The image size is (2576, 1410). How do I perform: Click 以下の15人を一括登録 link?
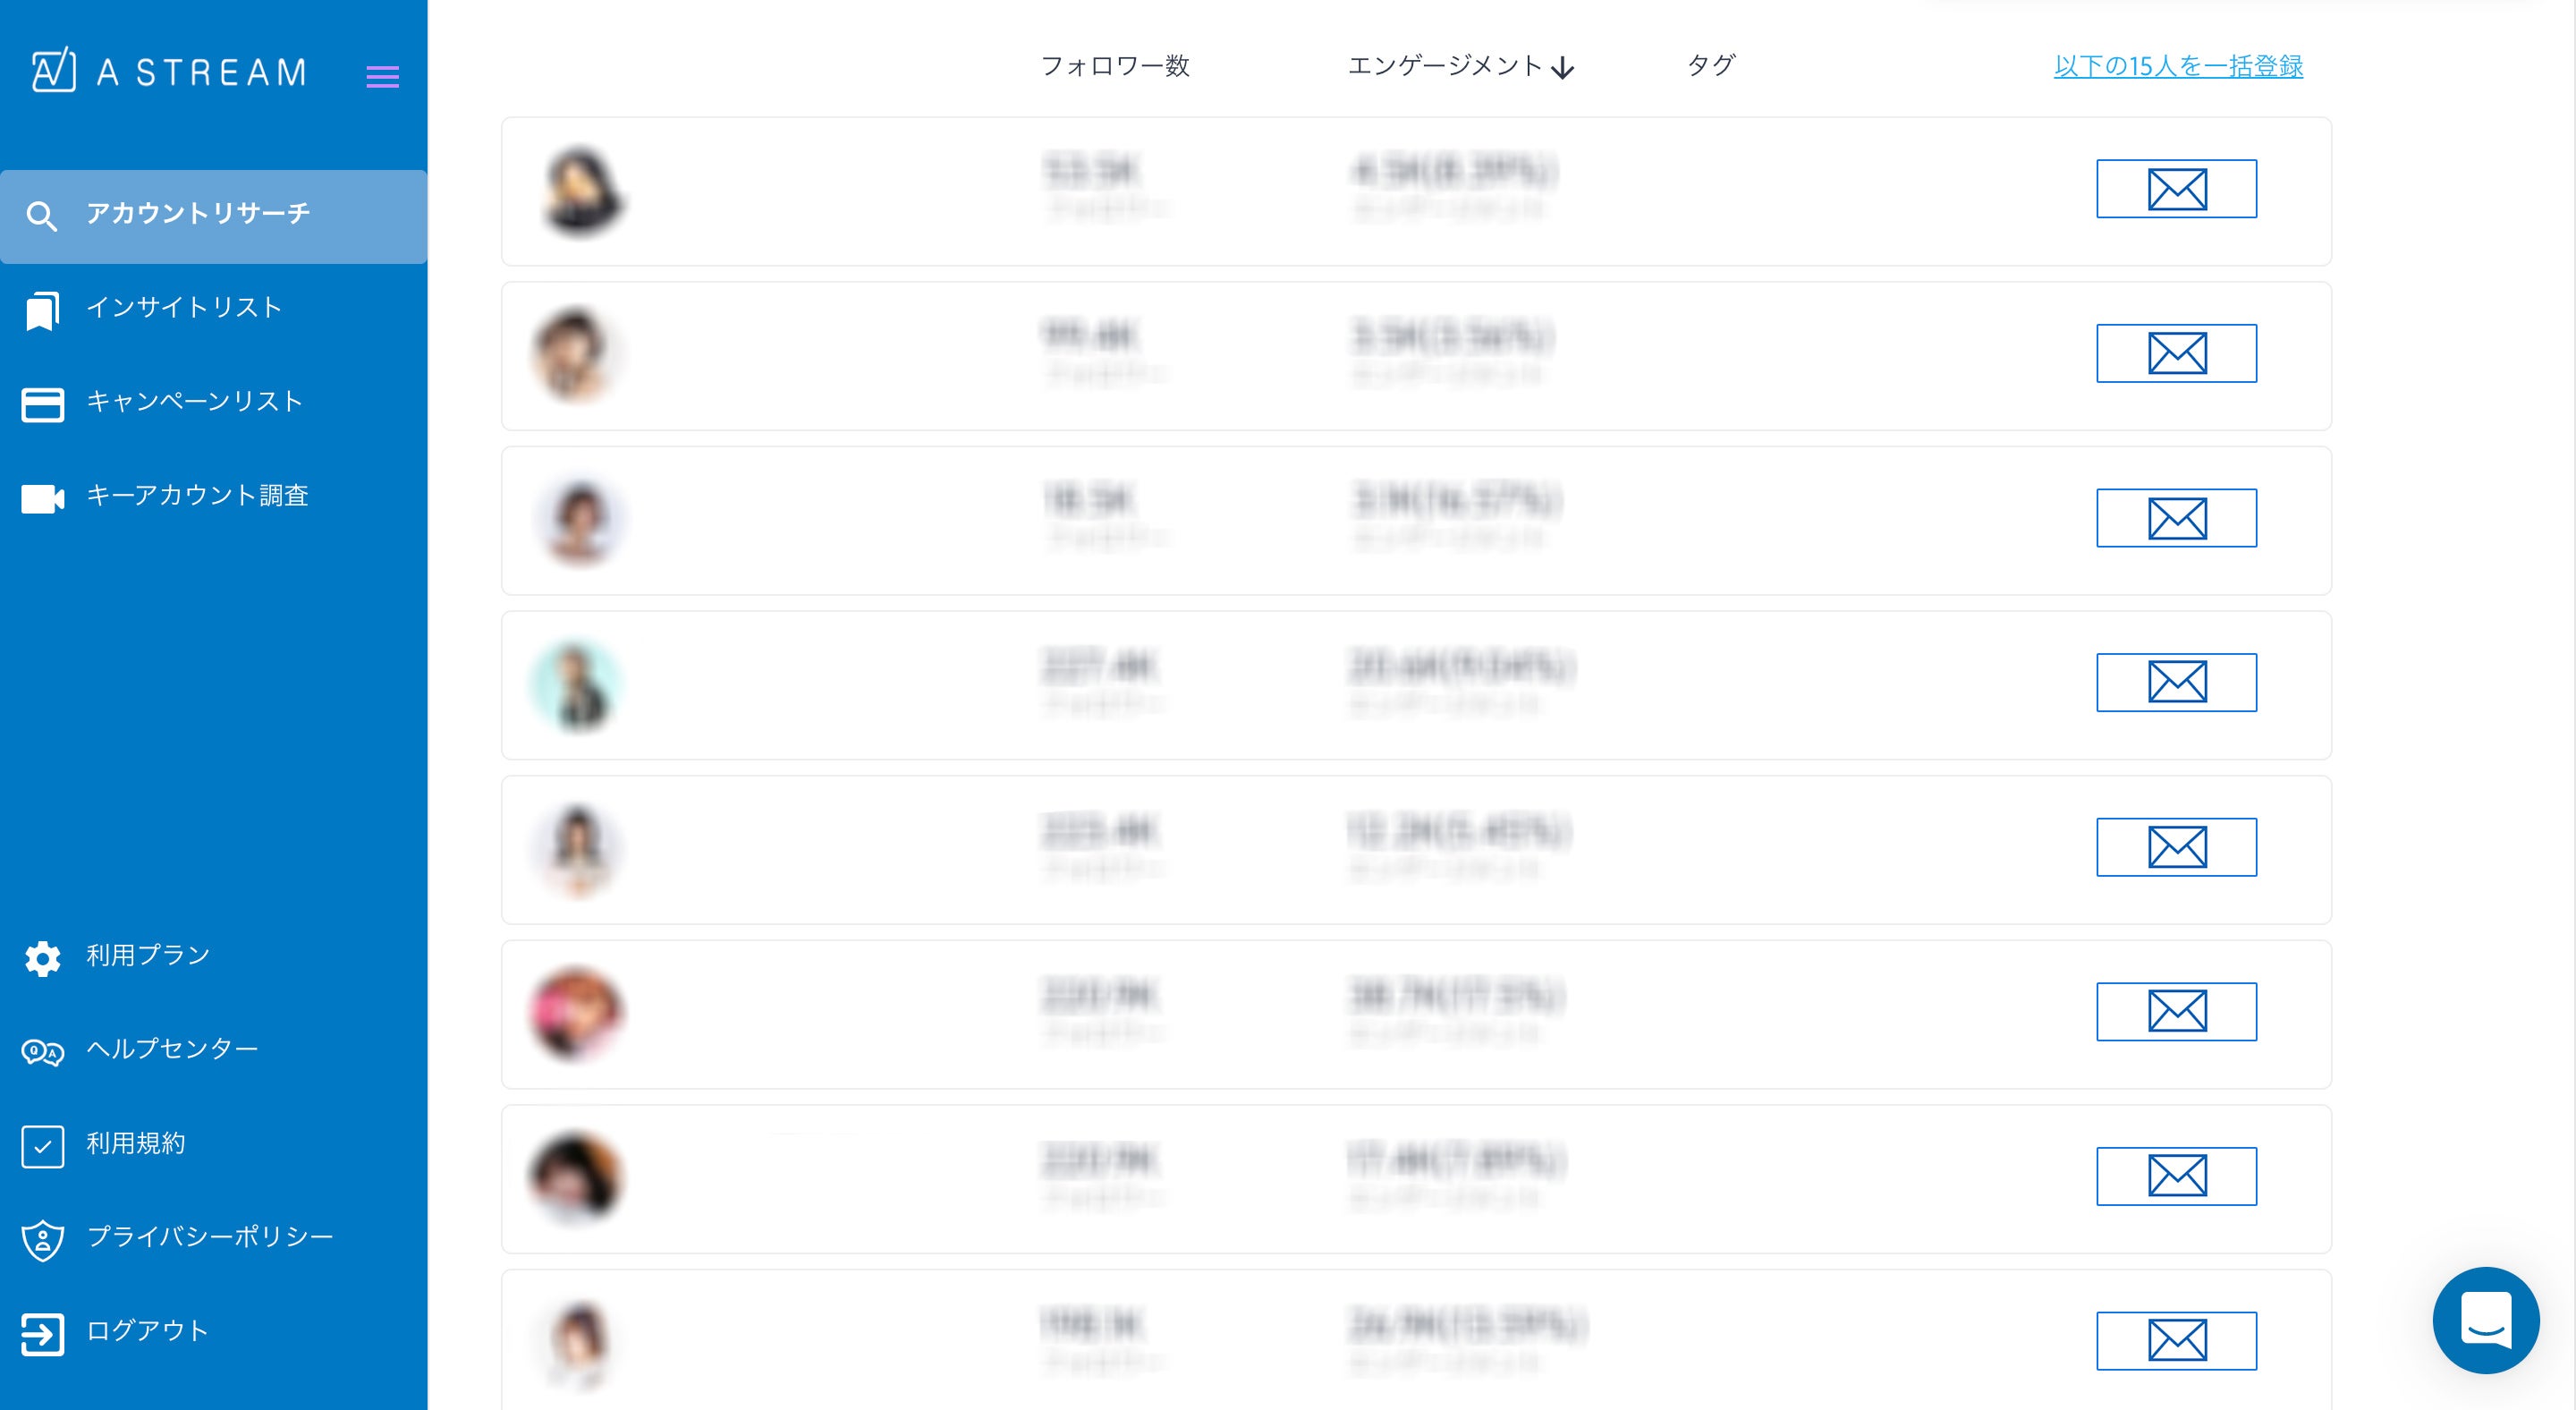coord(2178,66)
